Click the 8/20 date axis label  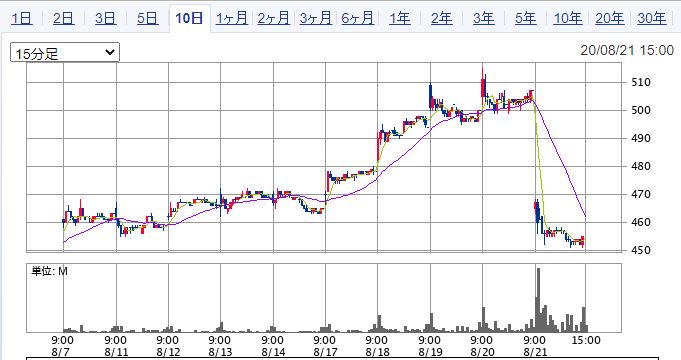[x=482, y=352]
